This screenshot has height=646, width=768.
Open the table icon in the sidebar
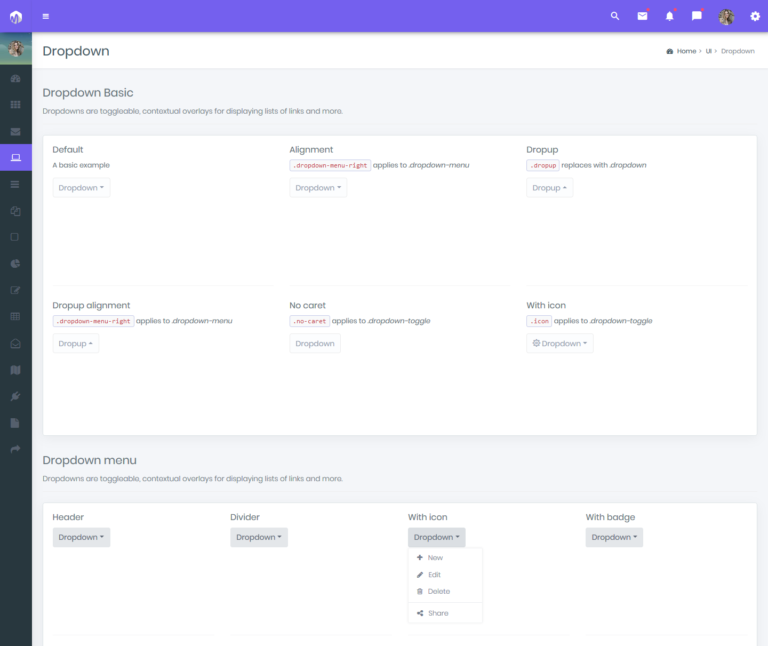coord(16,316)
